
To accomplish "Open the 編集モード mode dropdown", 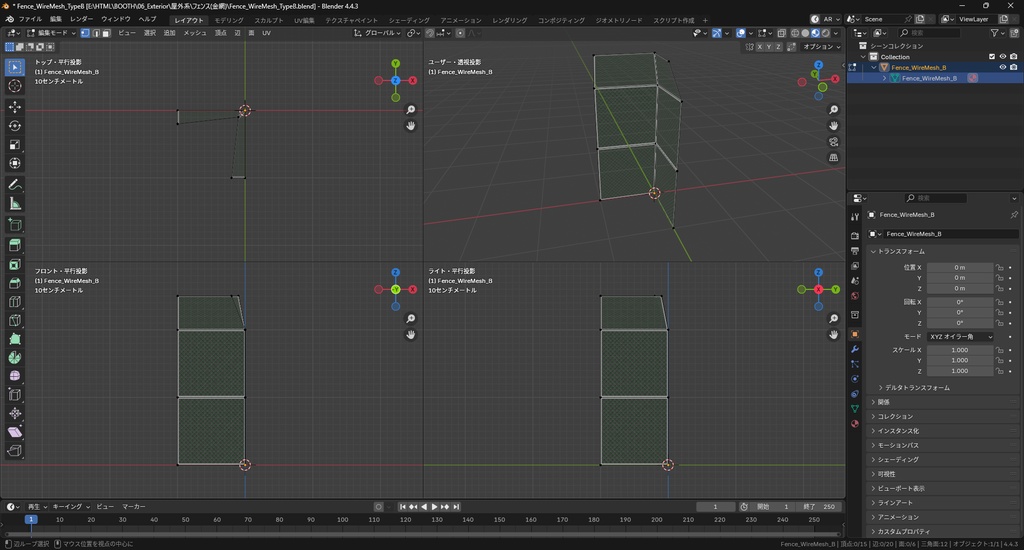I will [50, 33].
